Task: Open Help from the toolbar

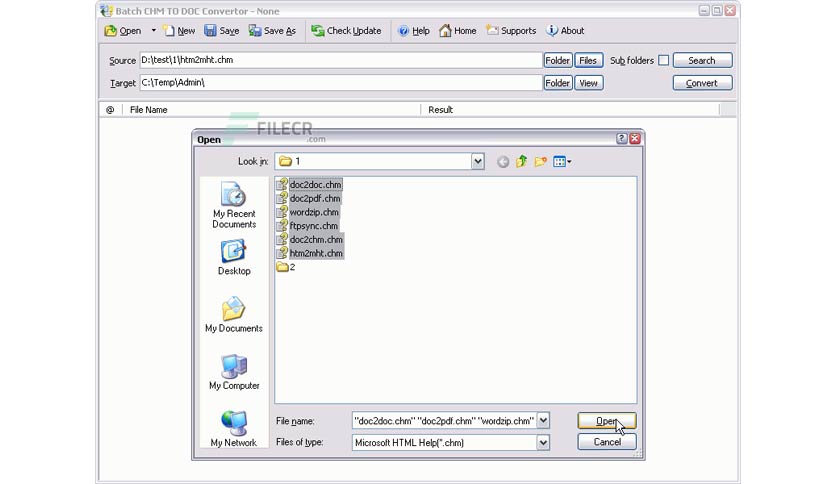Action: click(x=414, y=31)
